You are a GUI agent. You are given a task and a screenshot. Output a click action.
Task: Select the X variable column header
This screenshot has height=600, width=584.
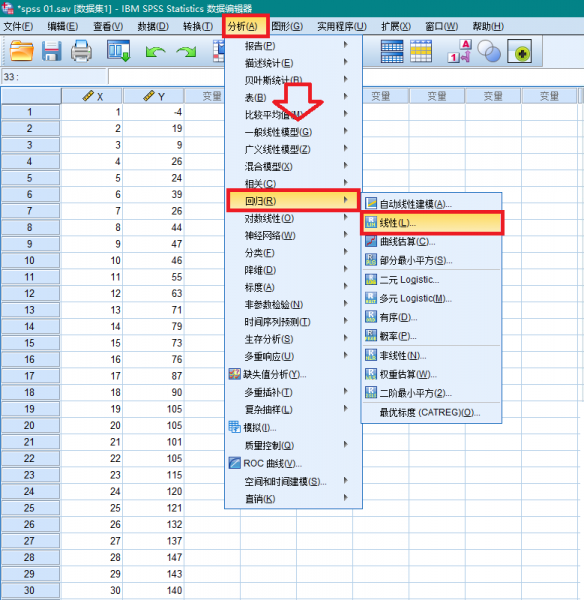(x=92, y=96)
